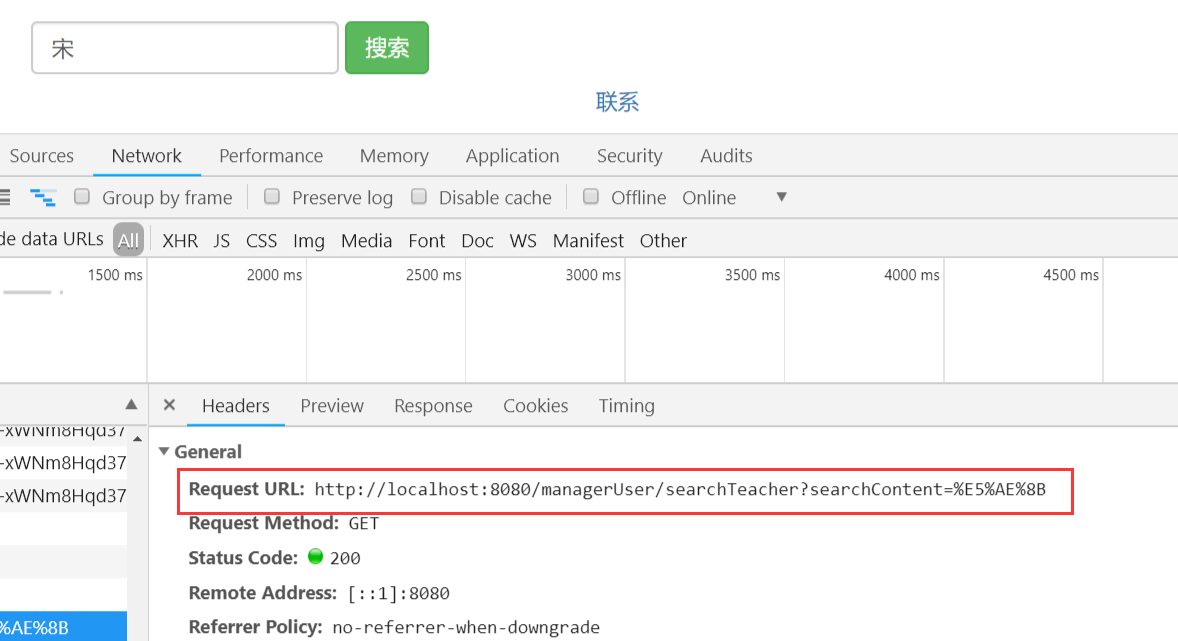Enable the Group by frame checkbox

(x=82, y=197)
